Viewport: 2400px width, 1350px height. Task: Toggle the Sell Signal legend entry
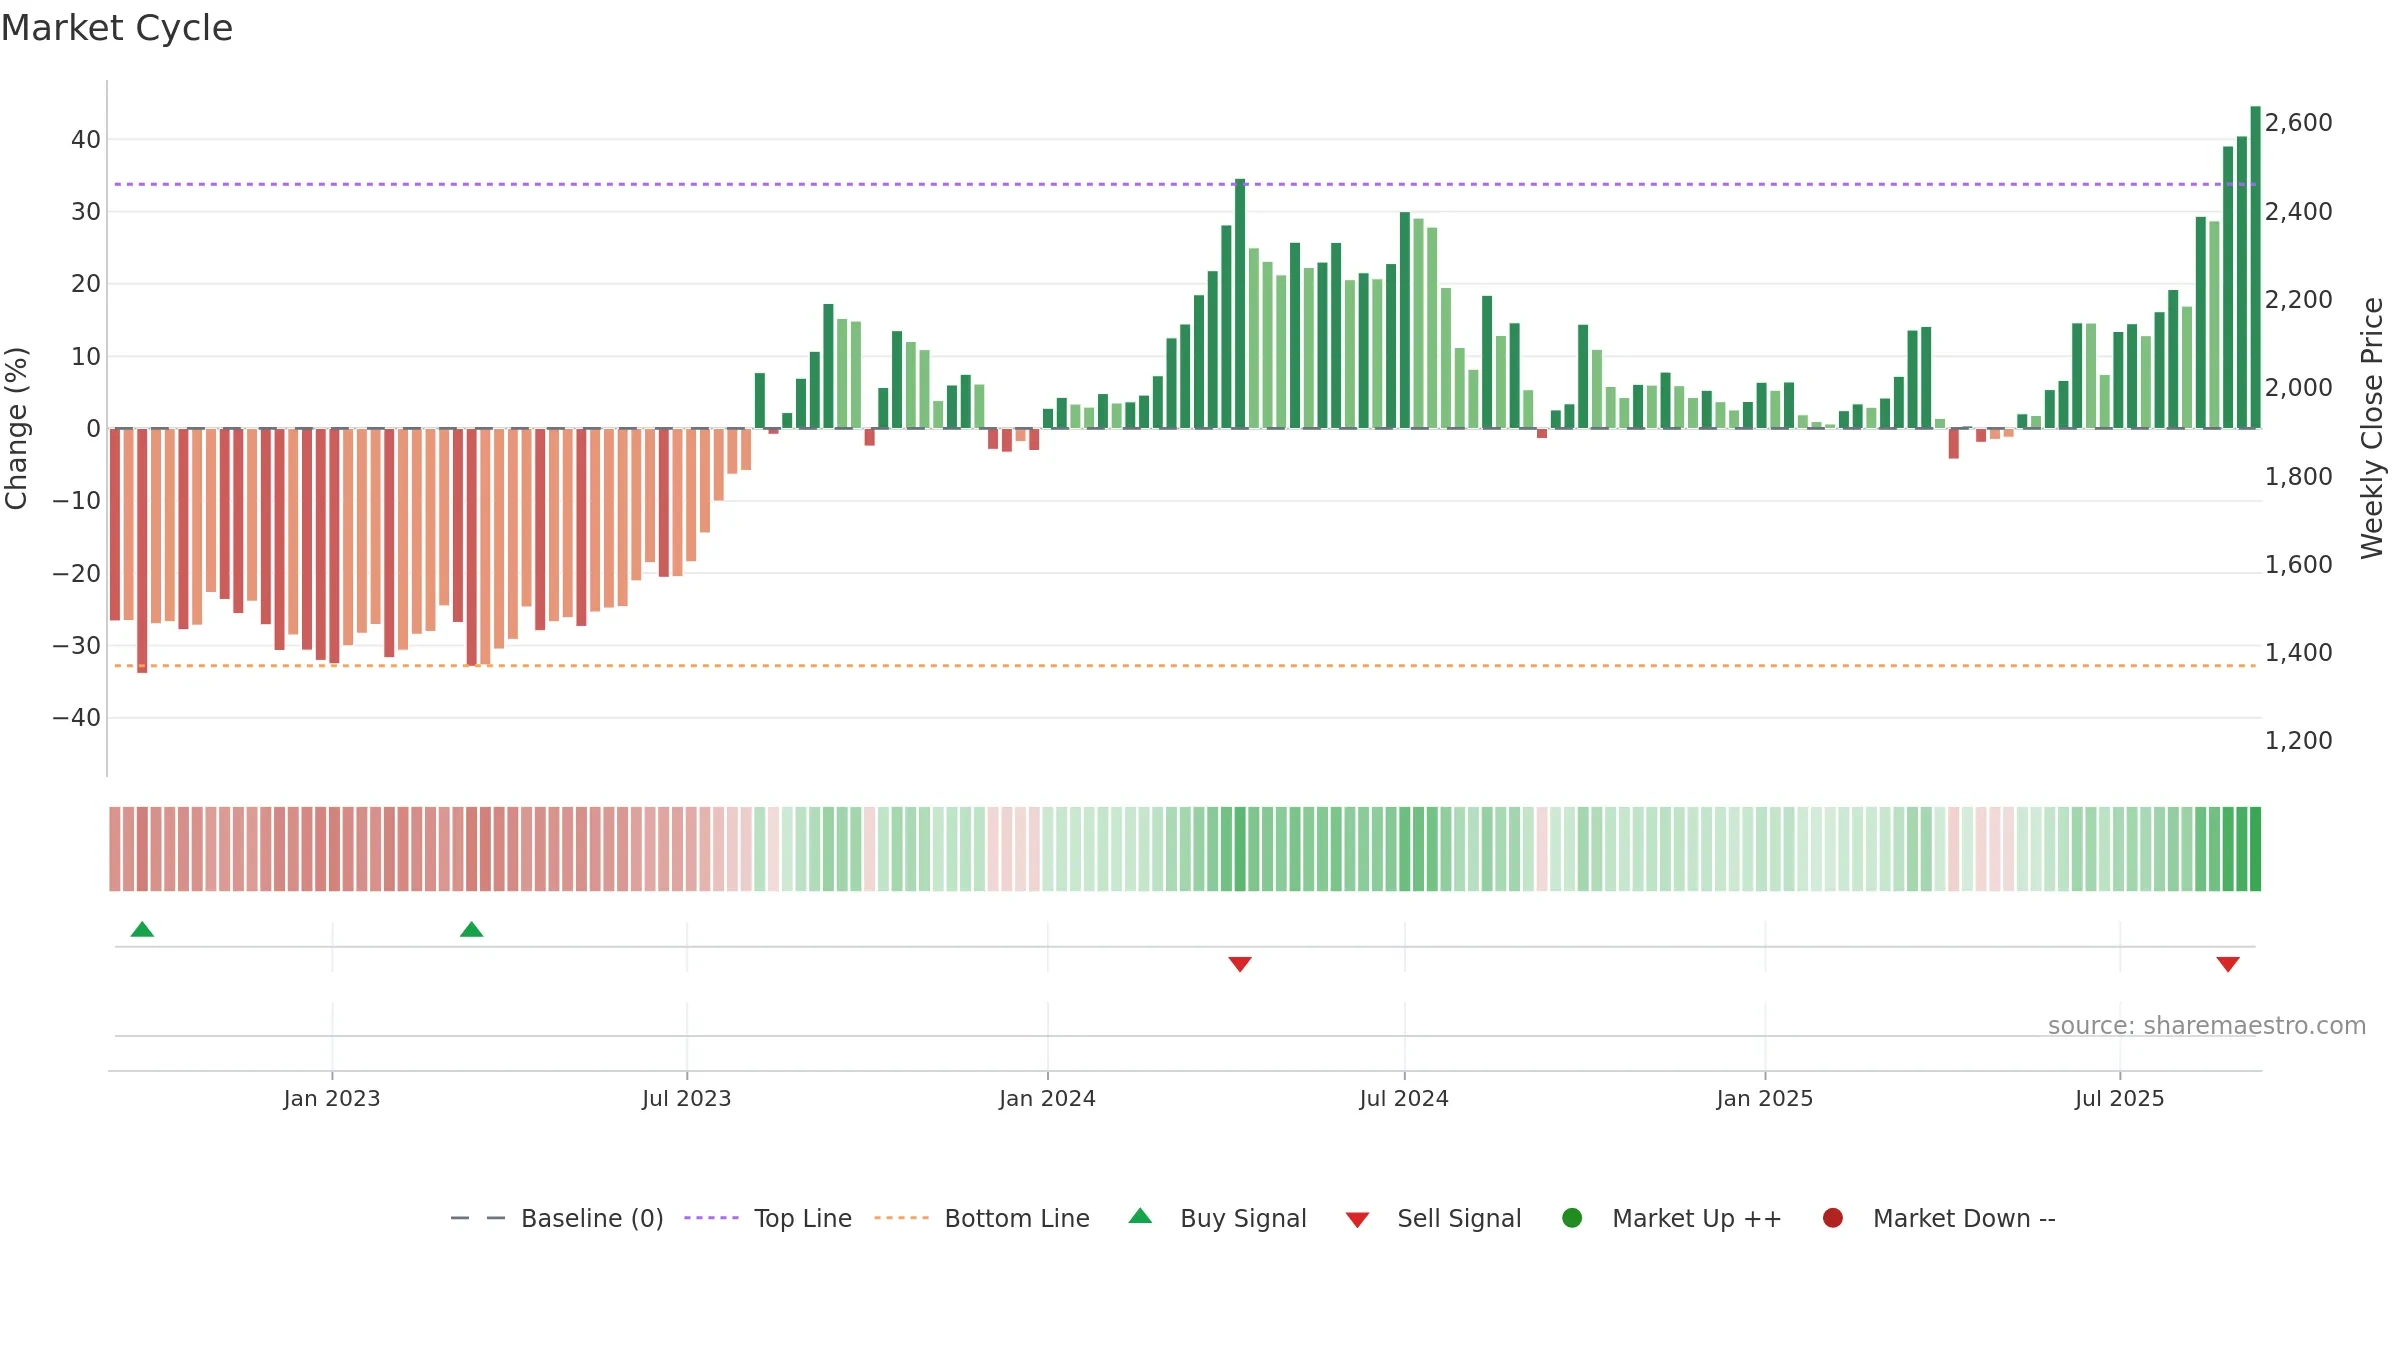[x=1433, y=1218]
